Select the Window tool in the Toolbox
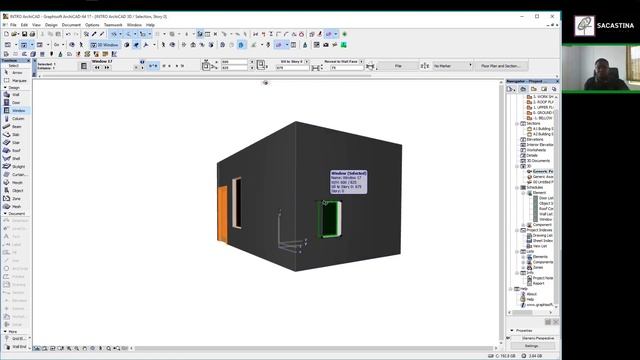Image resolution: width=640 pixels, height=360 pixels. pyautogui.click(x=15, y=111)
